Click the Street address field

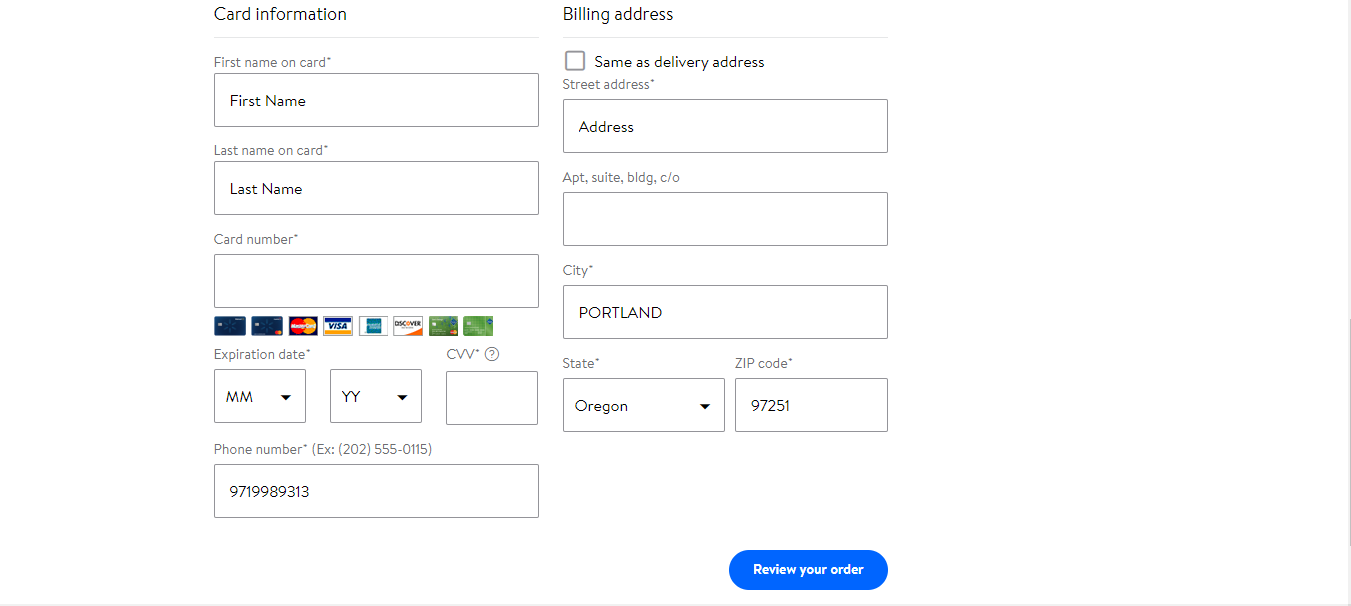click(x=725, y=126)
